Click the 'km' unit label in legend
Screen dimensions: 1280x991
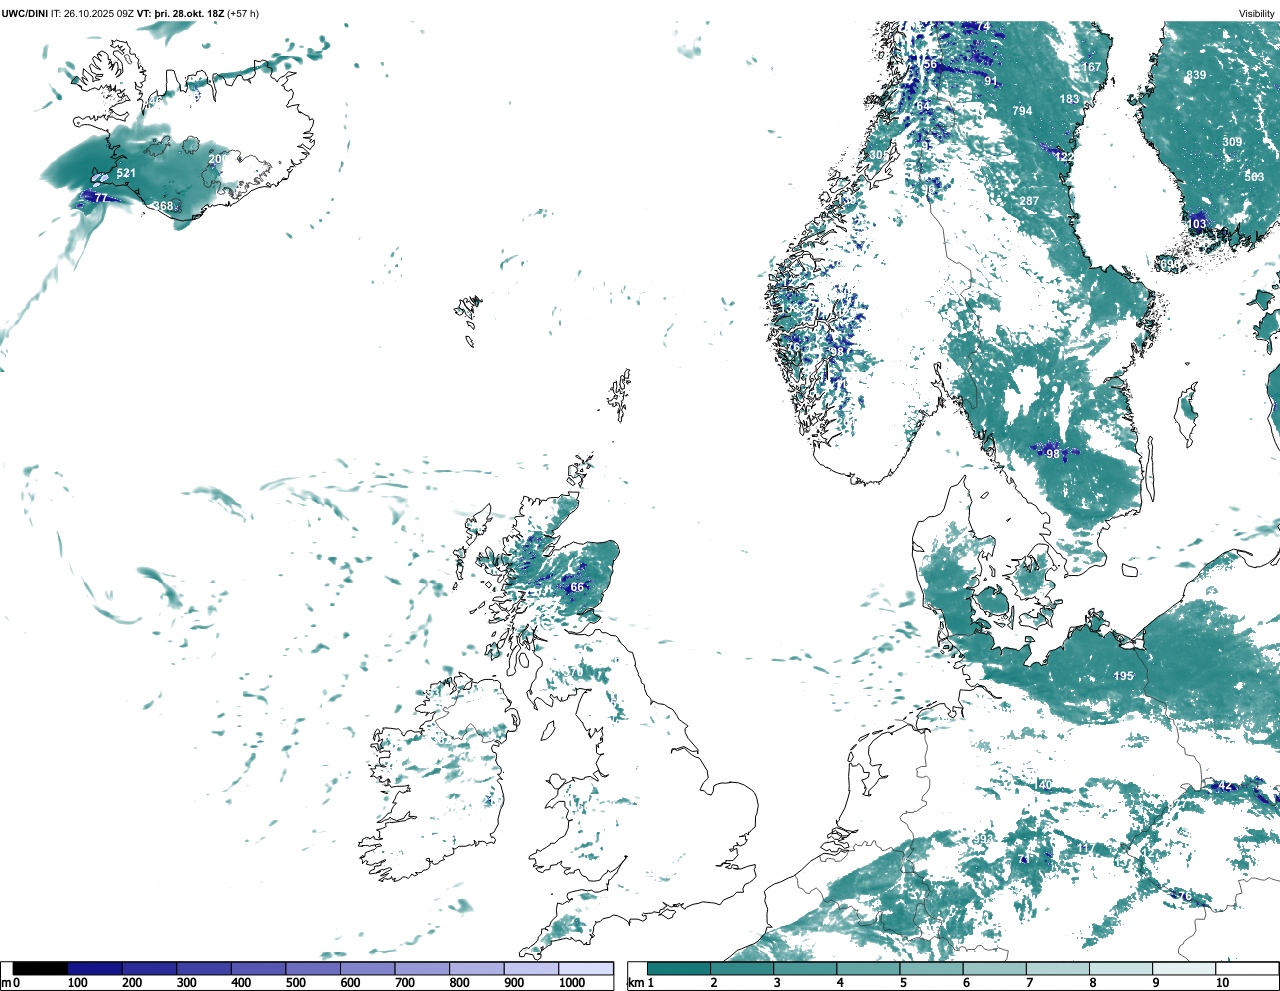point(636,983)
